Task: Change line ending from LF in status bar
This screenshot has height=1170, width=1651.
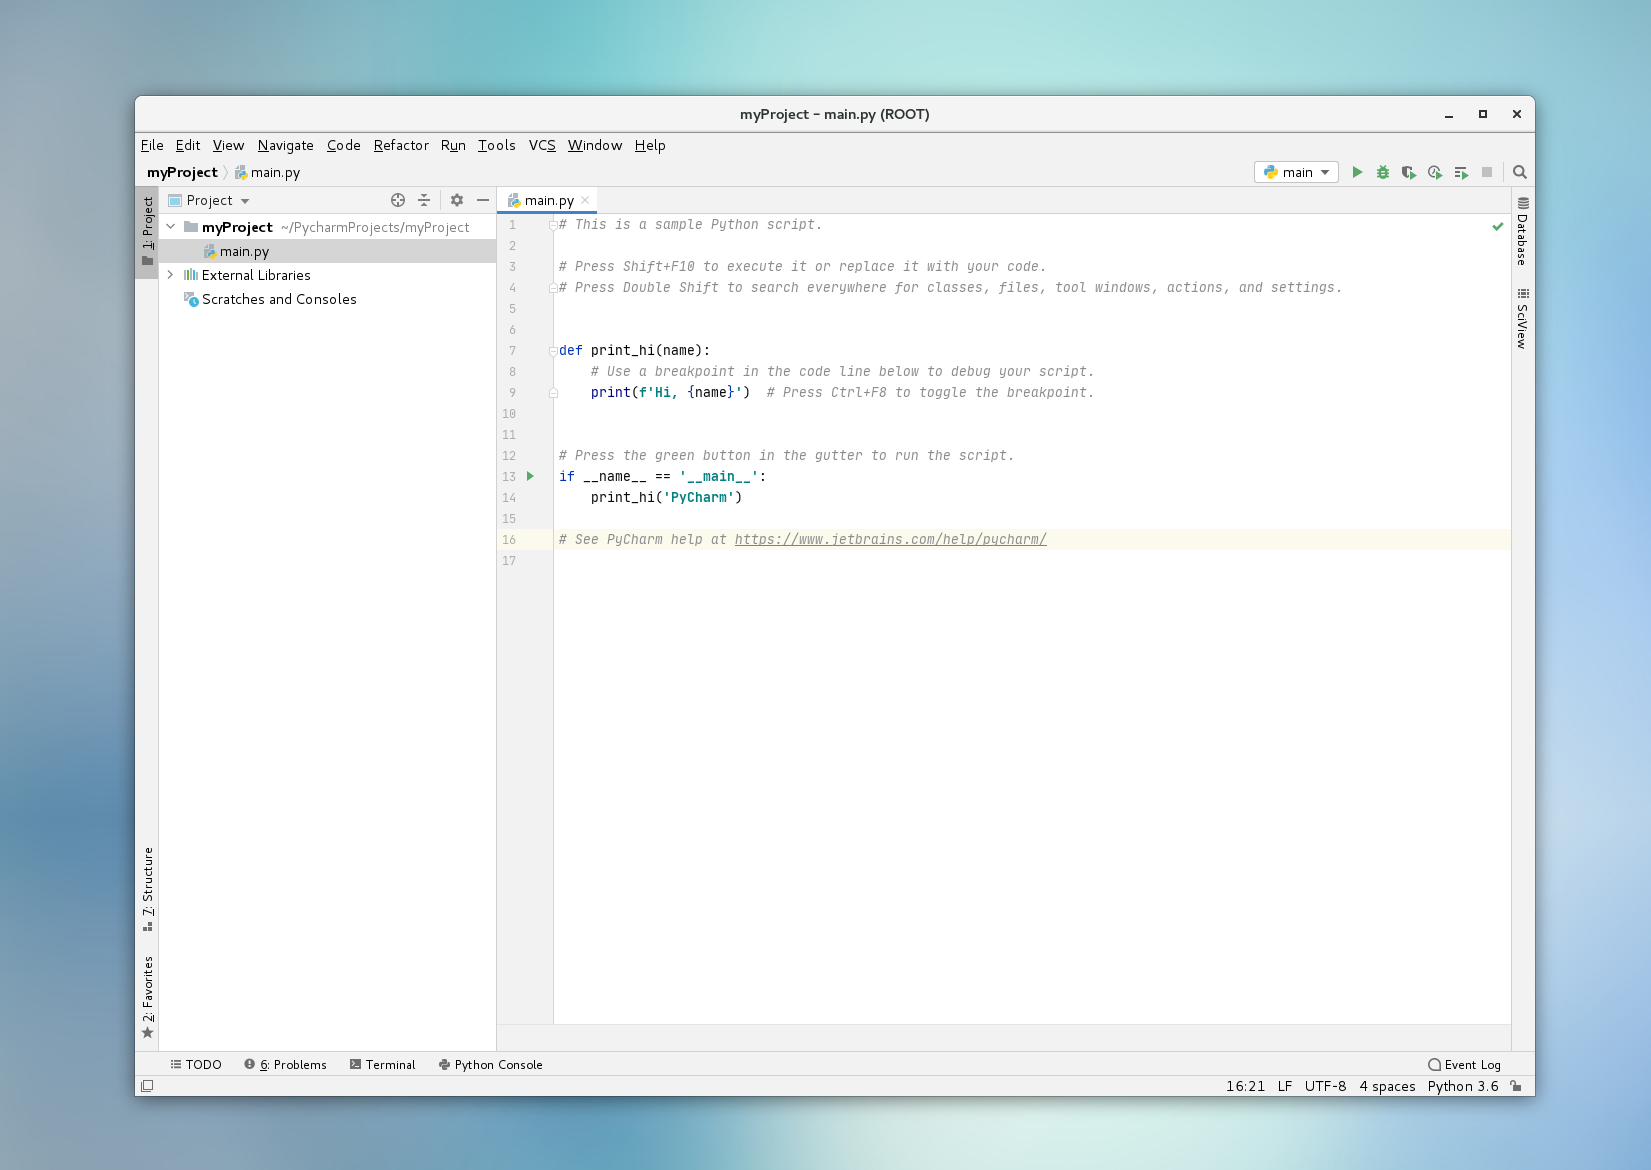Action: coord(1284,1086)
